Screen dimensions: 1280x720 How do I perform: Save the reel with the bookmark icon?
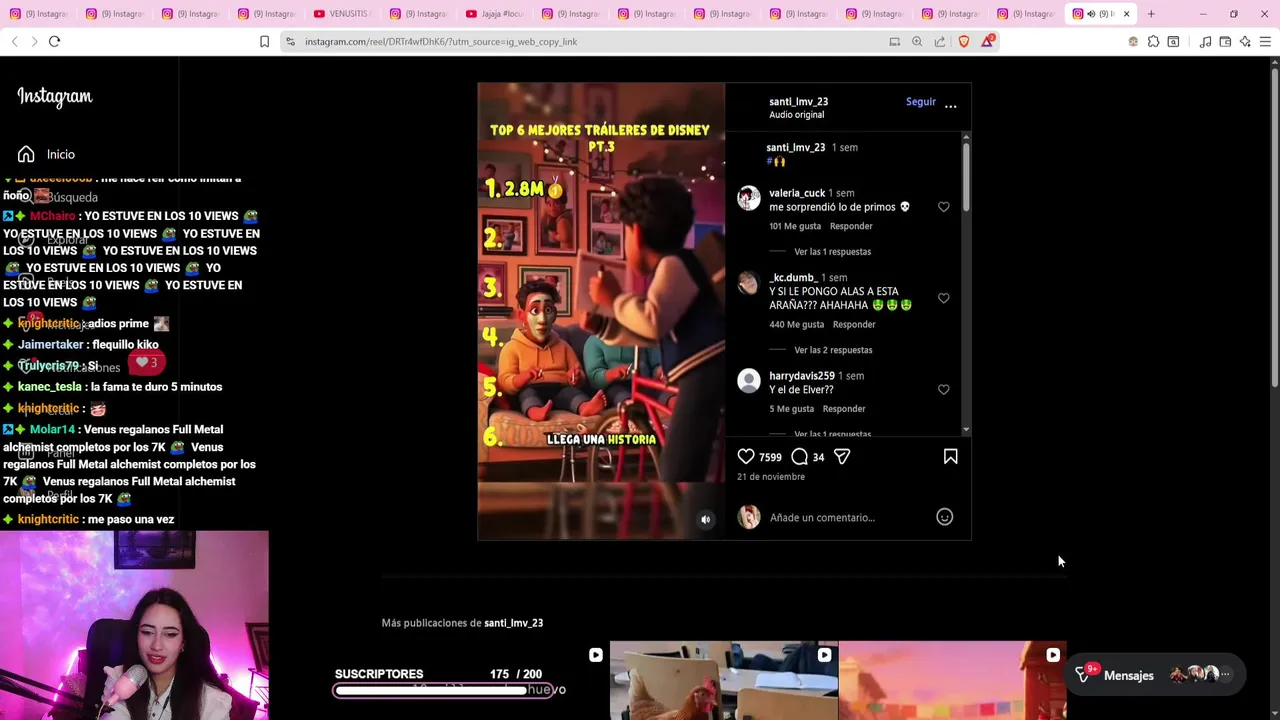coord(950,456)
